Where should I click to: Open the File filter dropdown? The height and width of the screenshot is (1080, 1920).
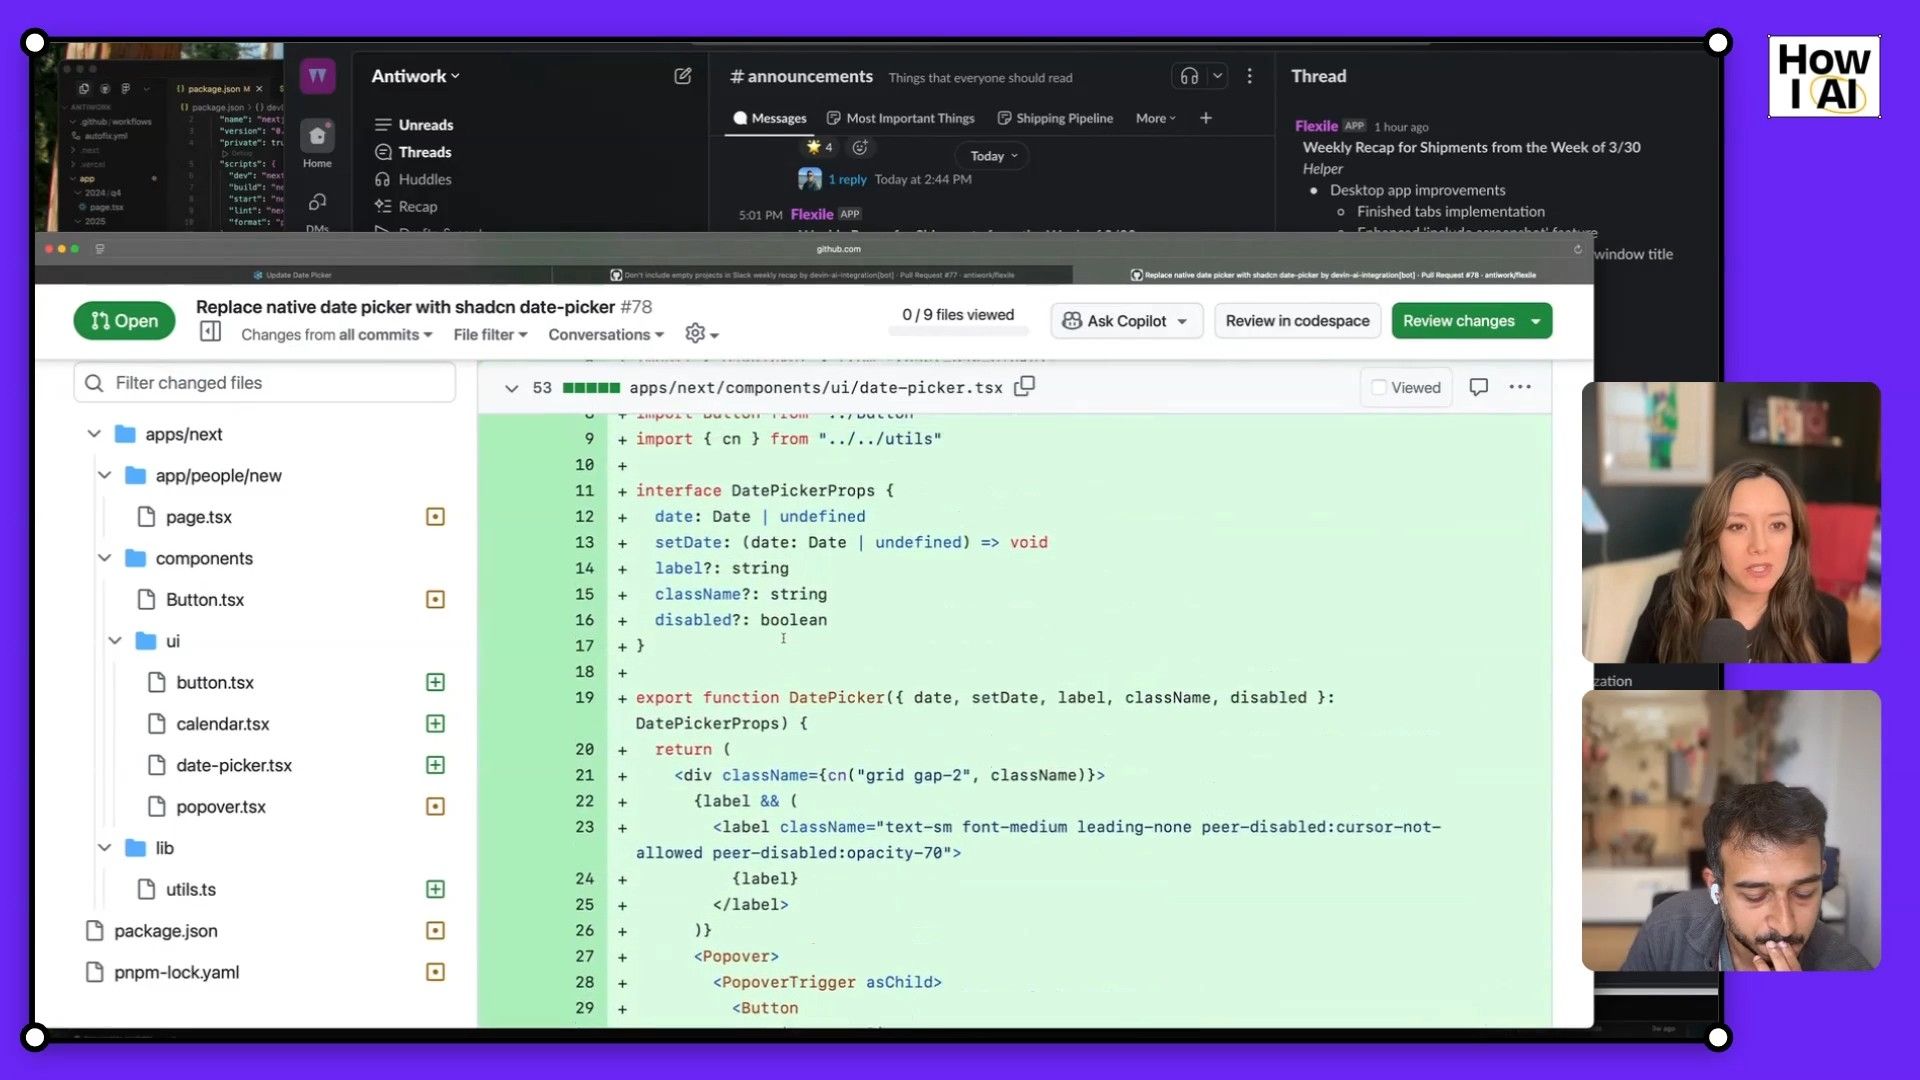click(x=490, y=335)
